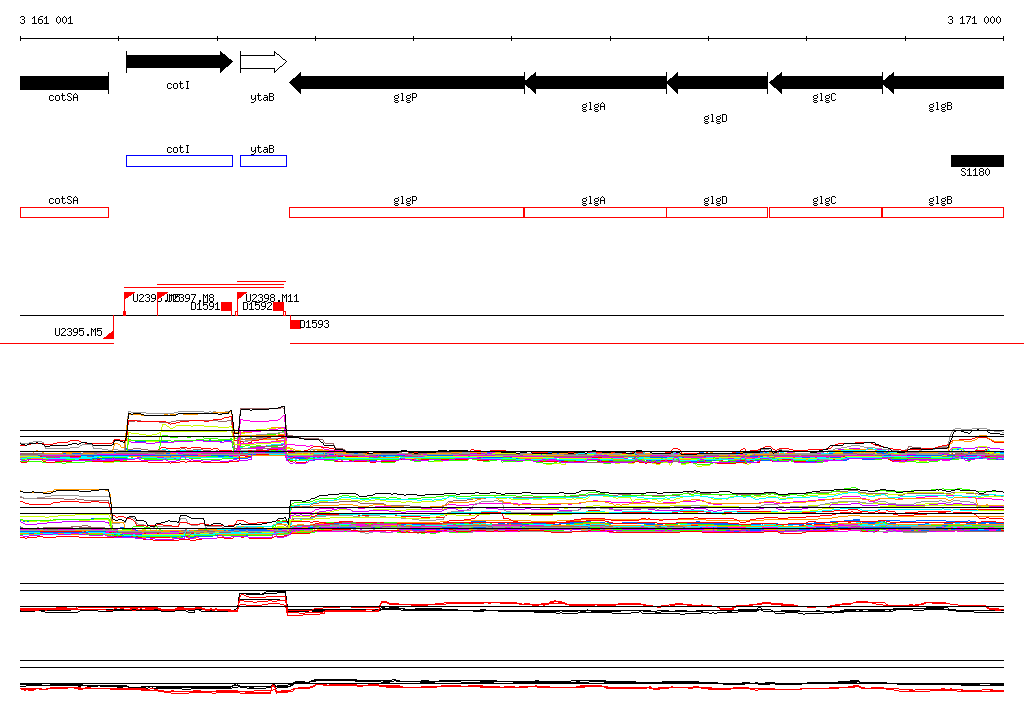Select the red-outlined cotSA box
The width and height of the screenshot is (1024, 714).
(64, 212)
